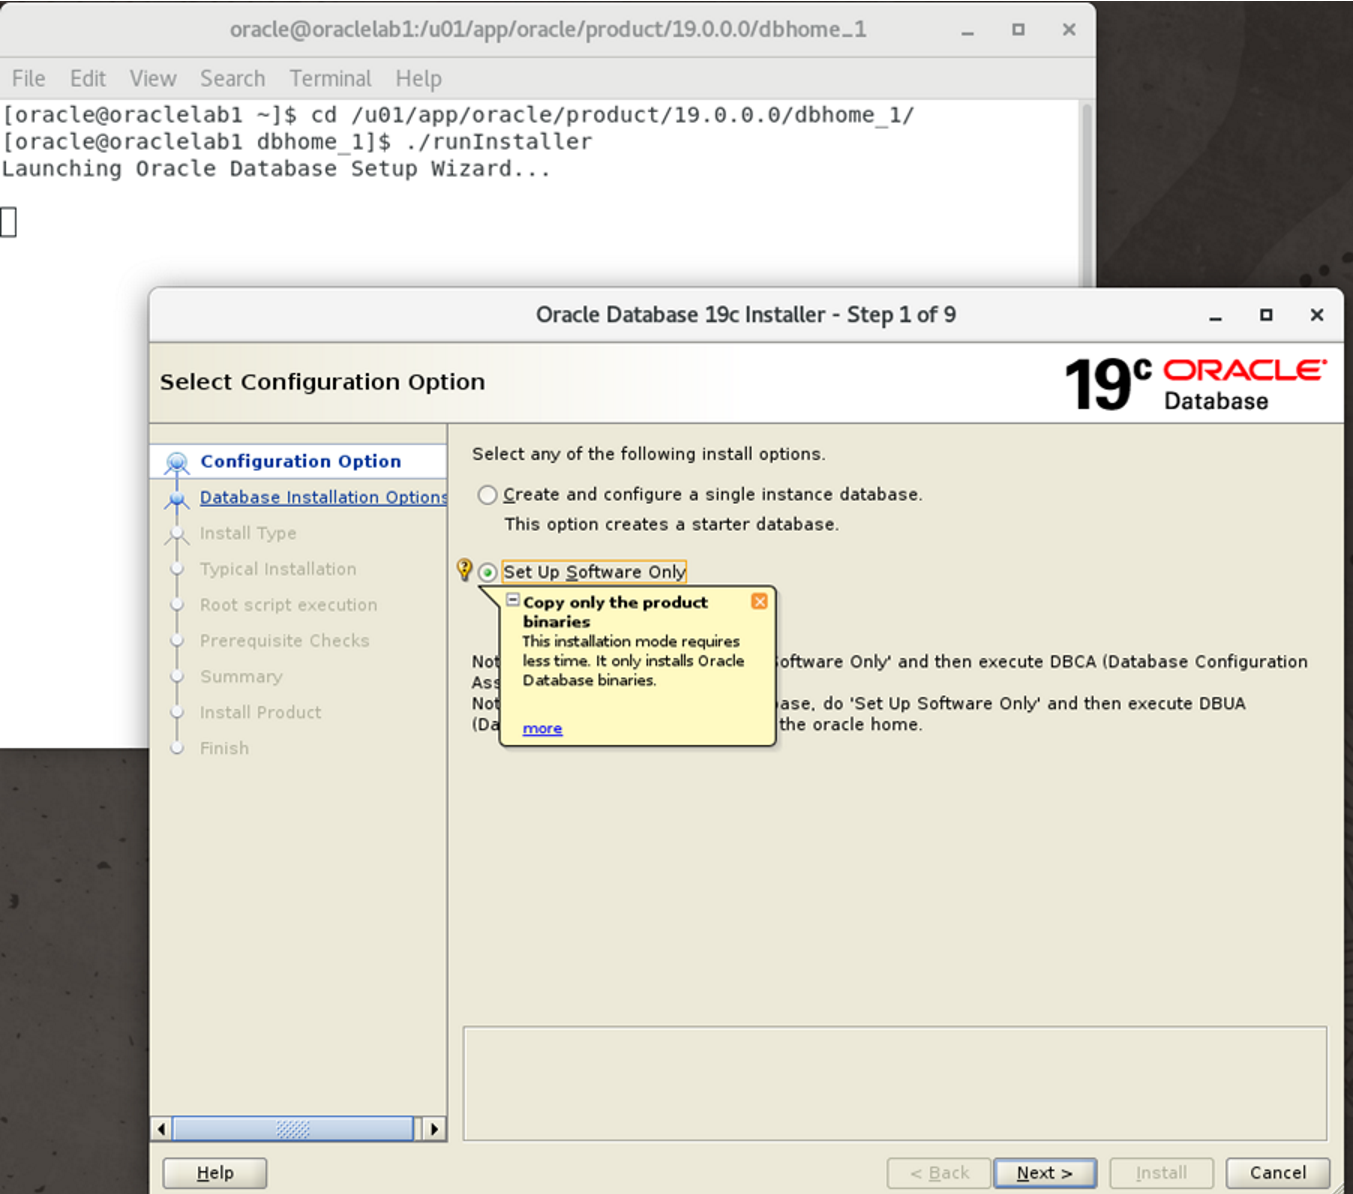
Task: Select 'Create and configure a single instance database' radio
Action: 488,495
